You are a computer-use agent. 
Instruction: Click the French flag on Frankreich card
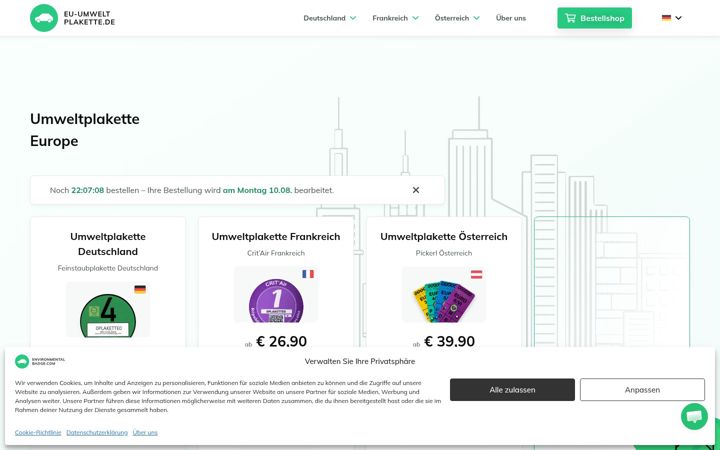[308, 274]
